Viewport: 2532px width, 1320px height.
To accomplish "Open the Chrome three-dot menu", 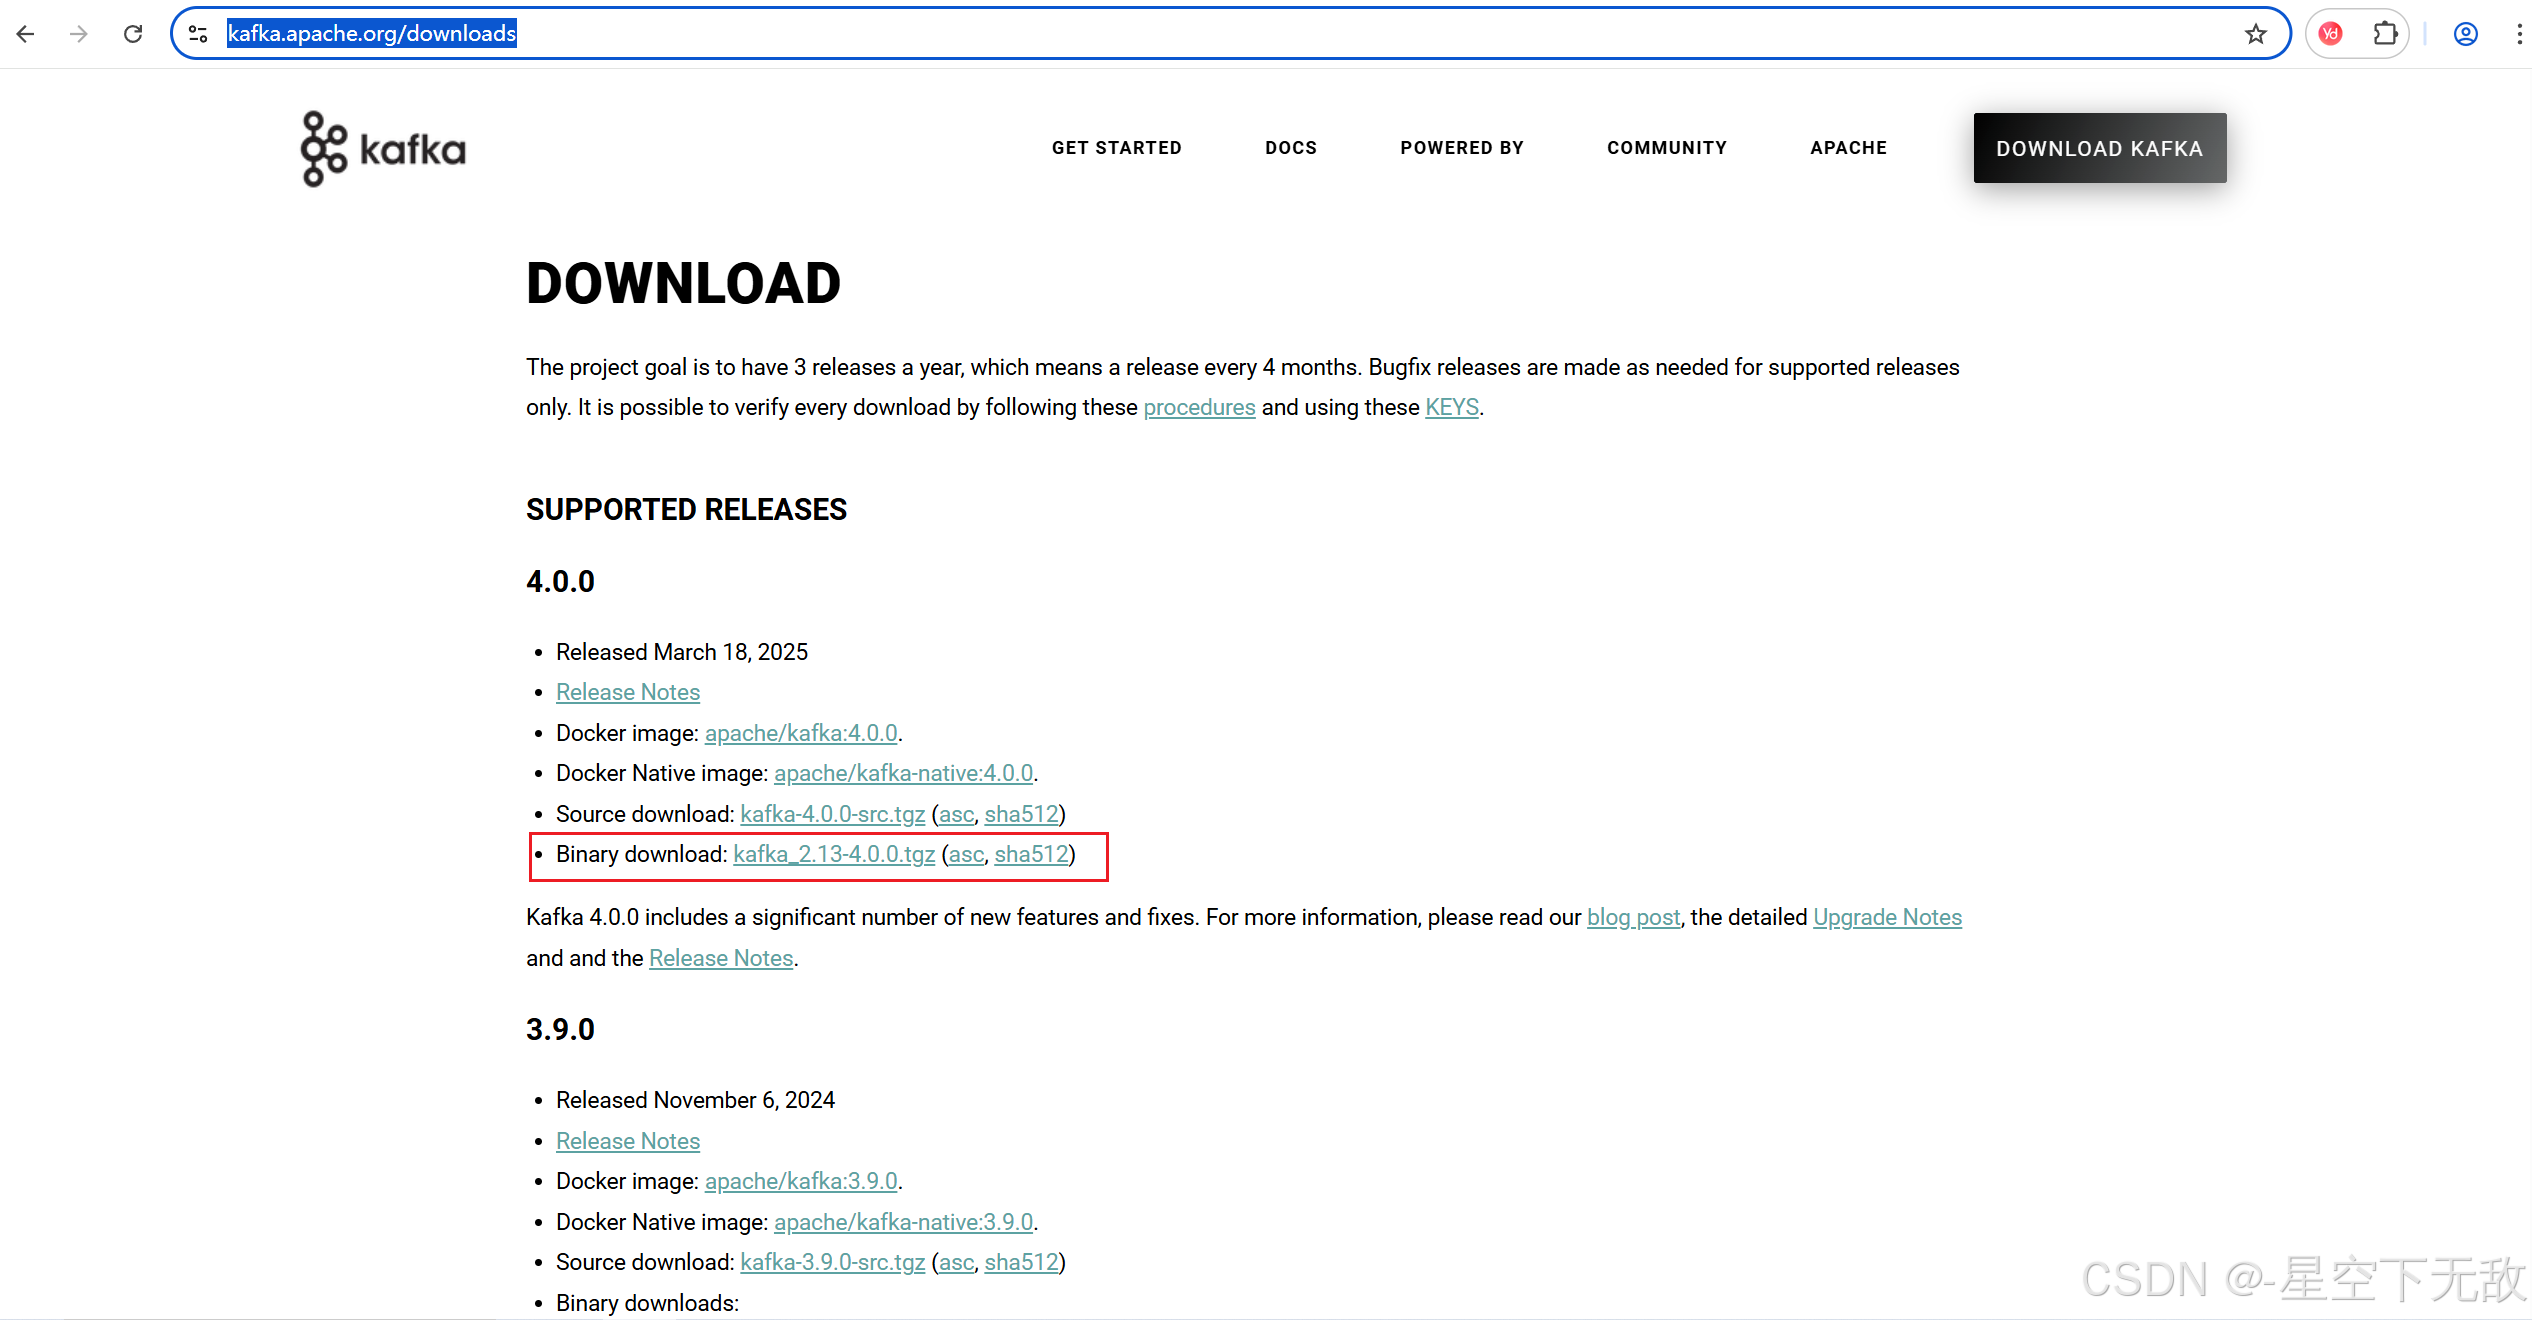I will 2519,33.
